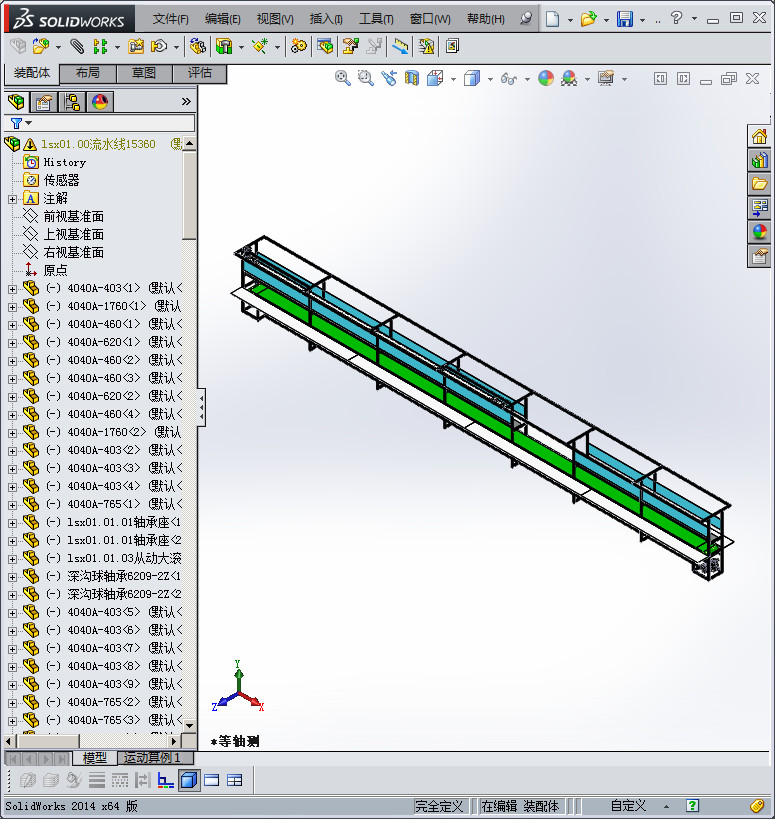The image size is (775, 819).
Task: Open the View Orientation dropdown arrow
Action: coord(453,79)
